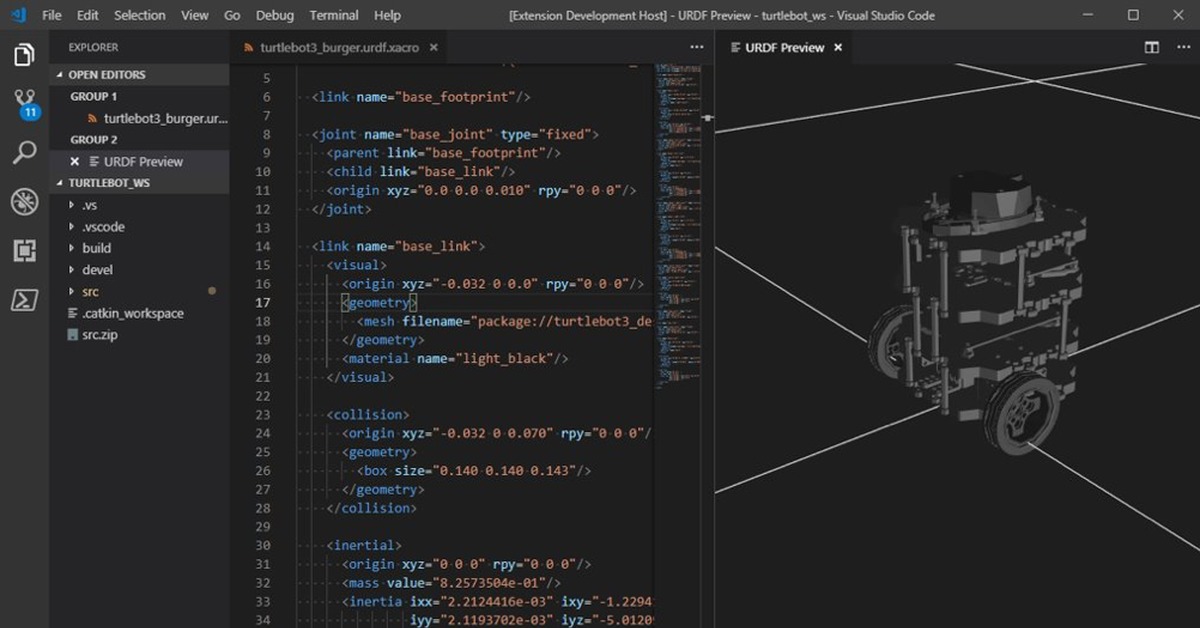The width and height of the screenshot is (1200, 628).
Task: Click the split editor icon
Action: [x=1152, y=47]
